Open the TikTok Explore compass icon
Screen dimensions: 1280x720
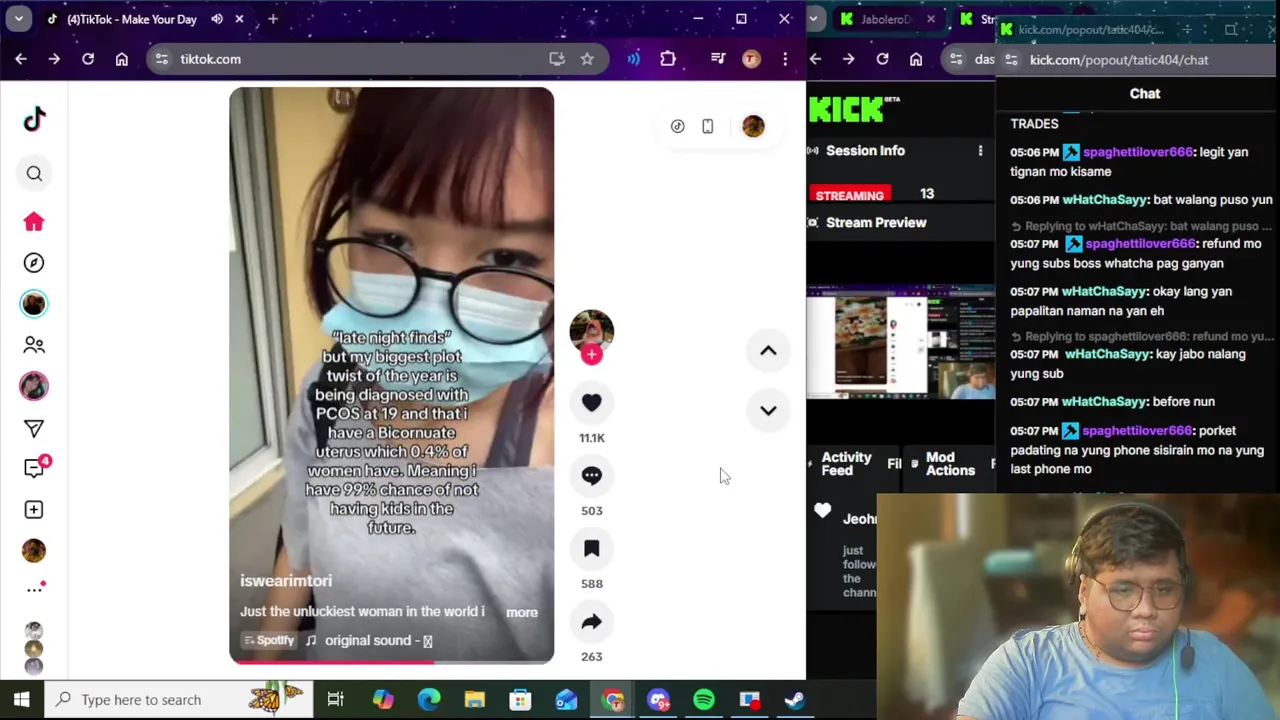(x=34, y=263)
